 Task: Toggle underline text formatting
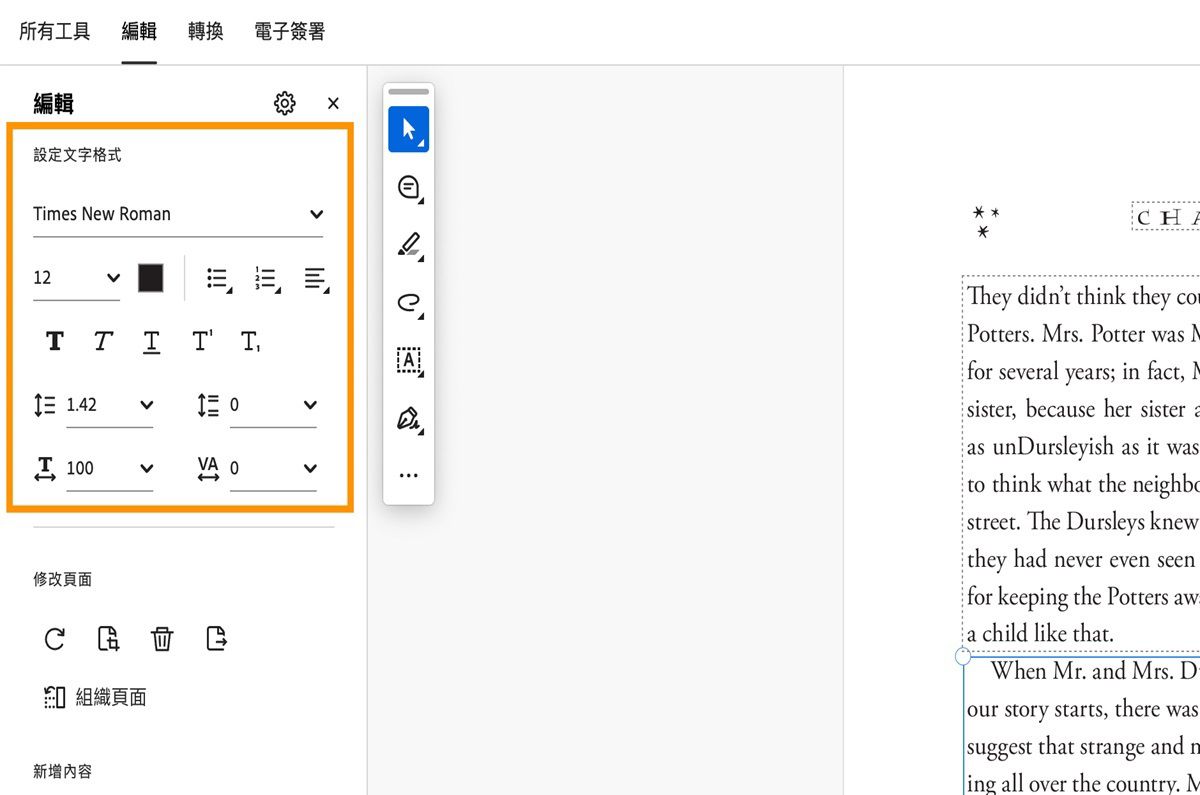(x=151, y=342)
